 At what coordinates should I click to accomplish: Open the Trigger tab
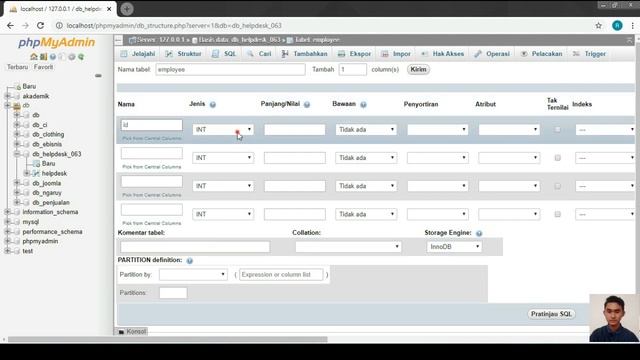(589, 54)
